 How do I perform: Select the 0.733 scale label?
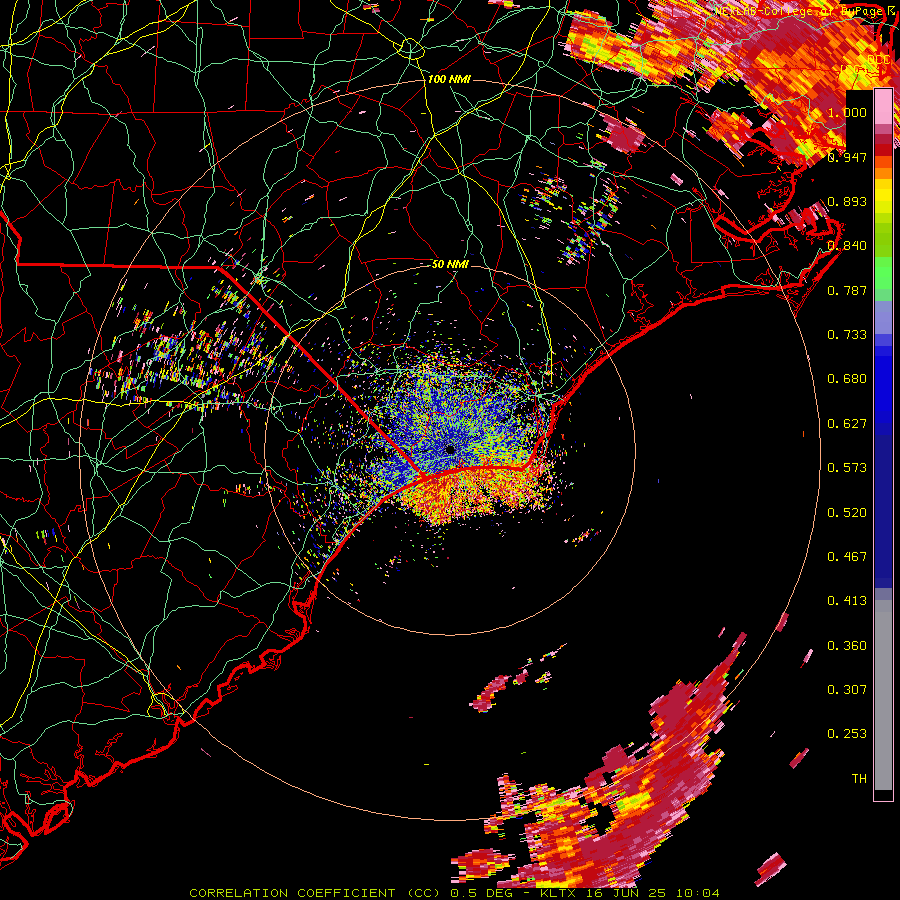847,335
